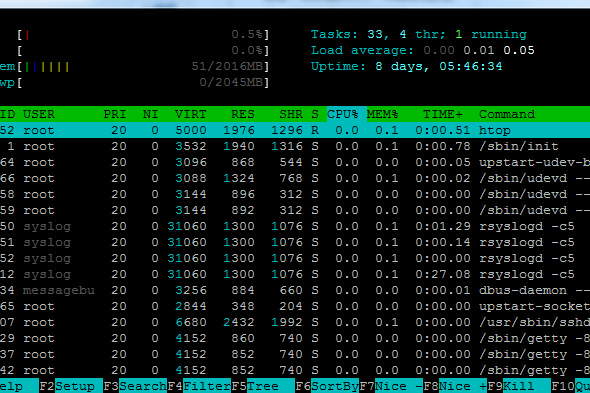Click the NI column header
This screenshot has height=393, width=590.
point(151,114)
